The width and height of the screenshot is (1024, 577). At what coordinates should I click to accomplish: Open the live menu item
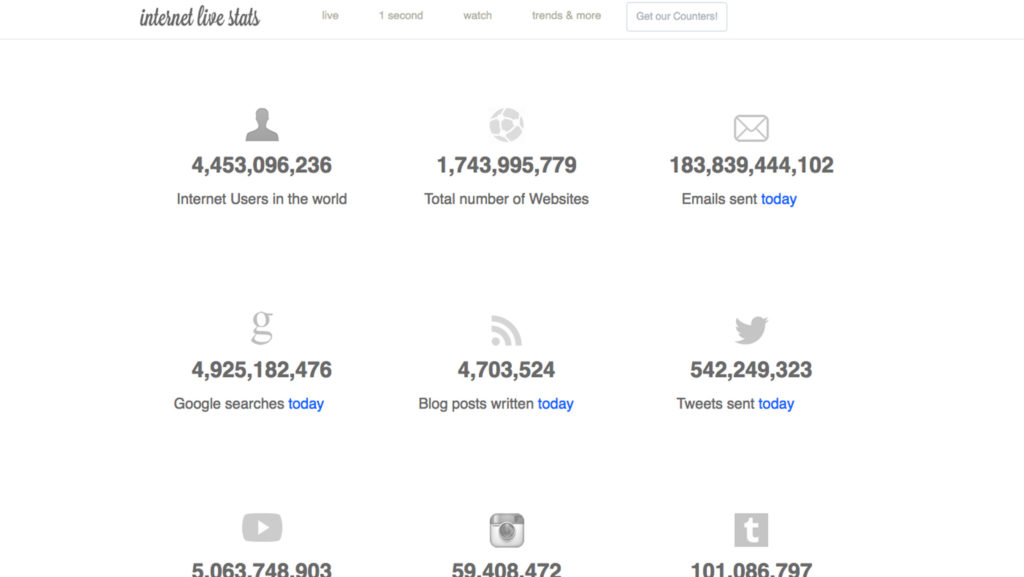[x=330, y=16]
